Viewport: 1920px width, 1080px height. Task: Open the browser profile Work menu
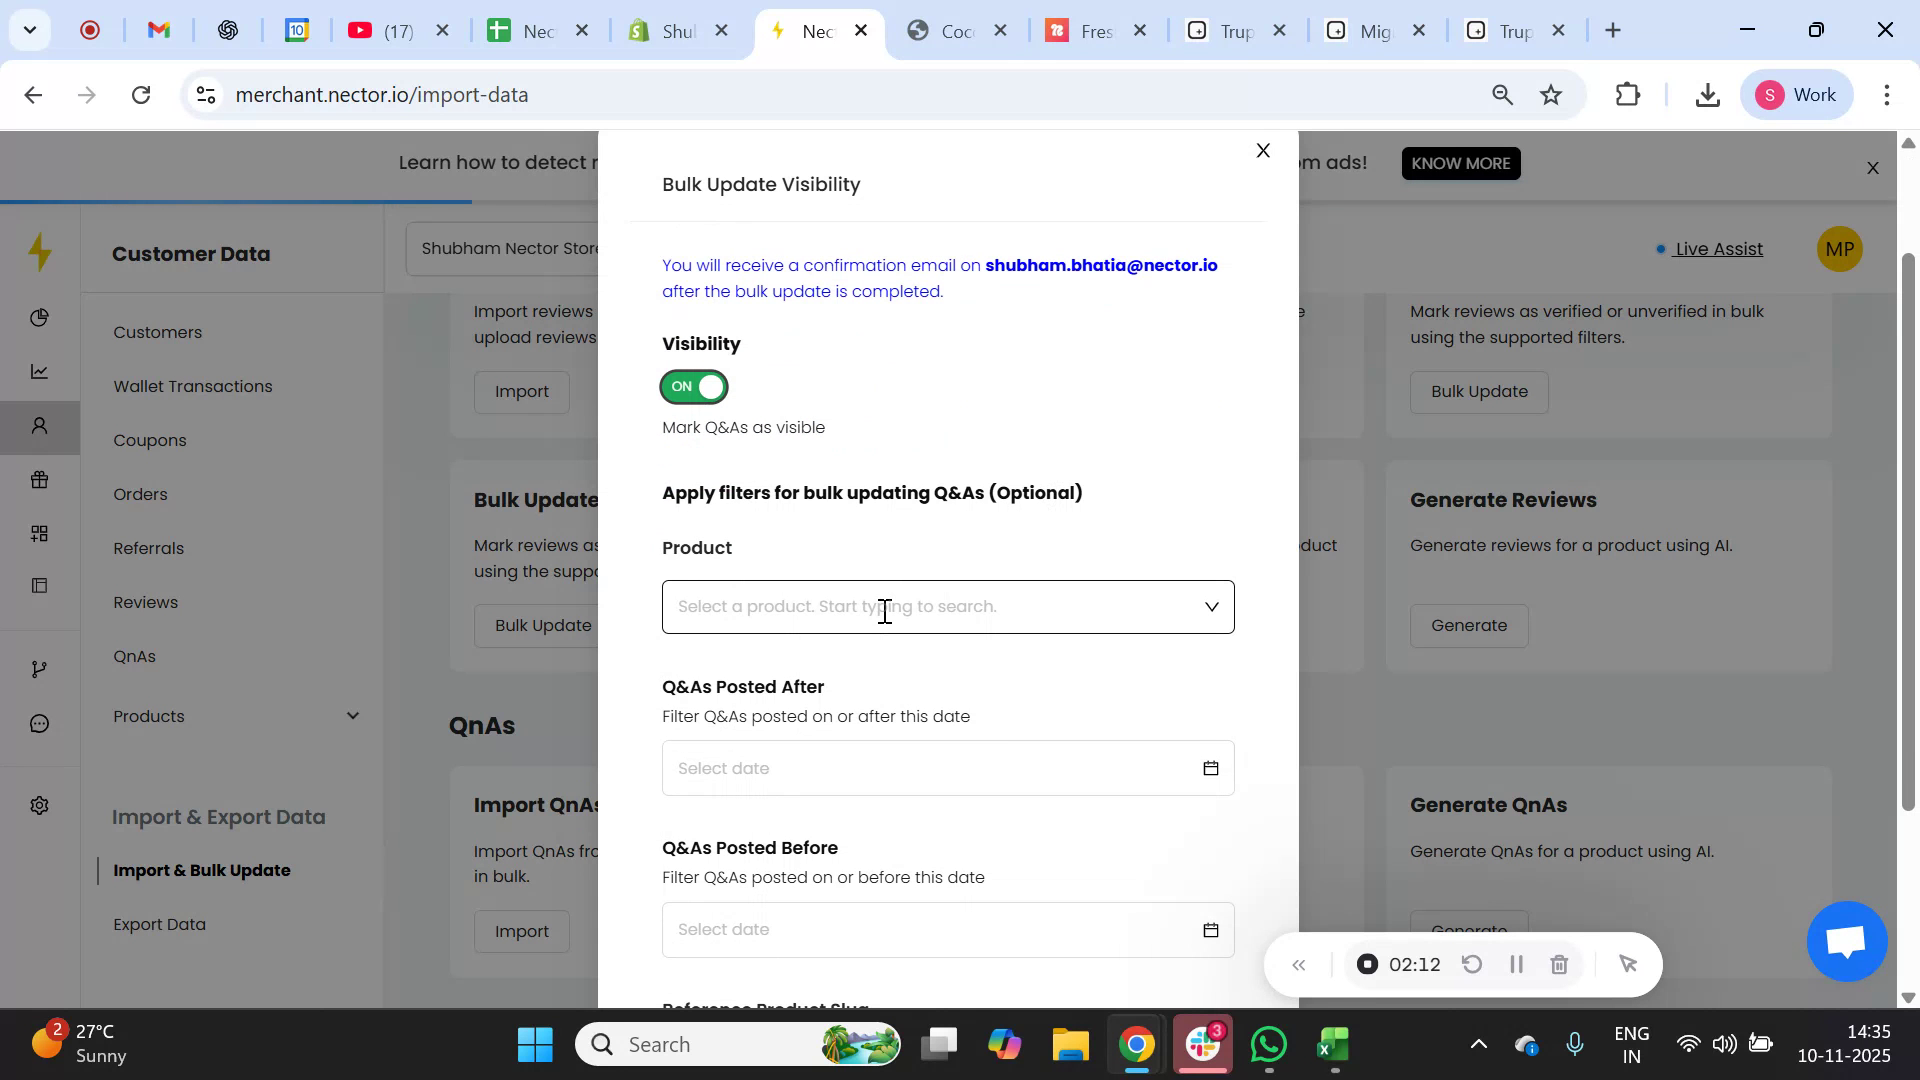pyautogui.click(x=1796, y=94)
